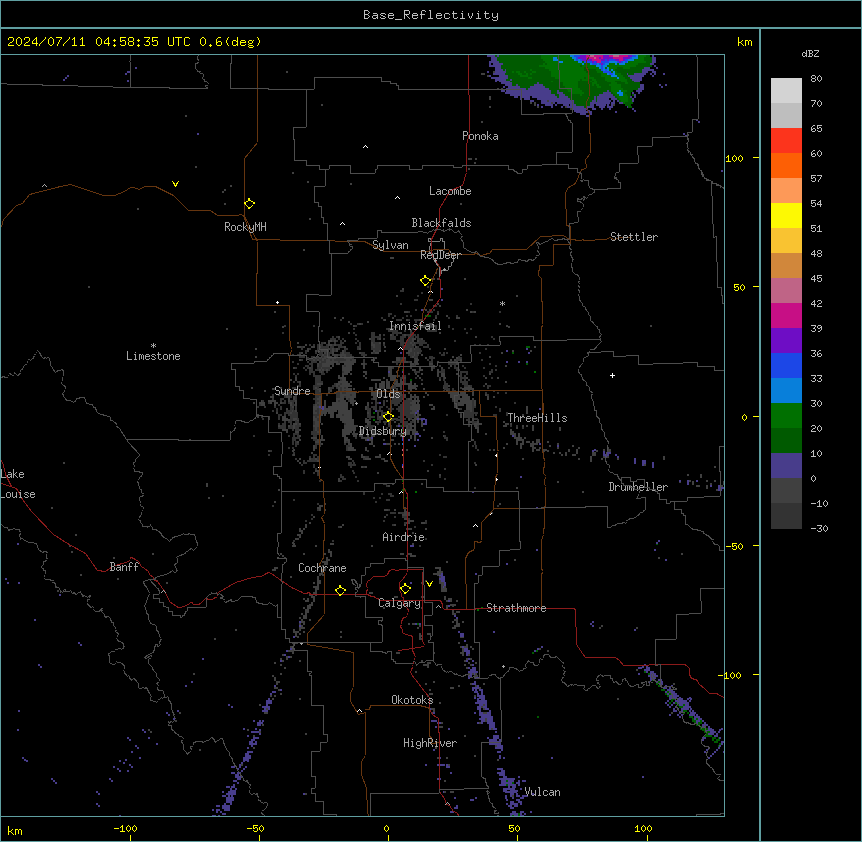Click the 0 tick on bottom axis
This screenshot has width=862, height=842.
(386, 828)
